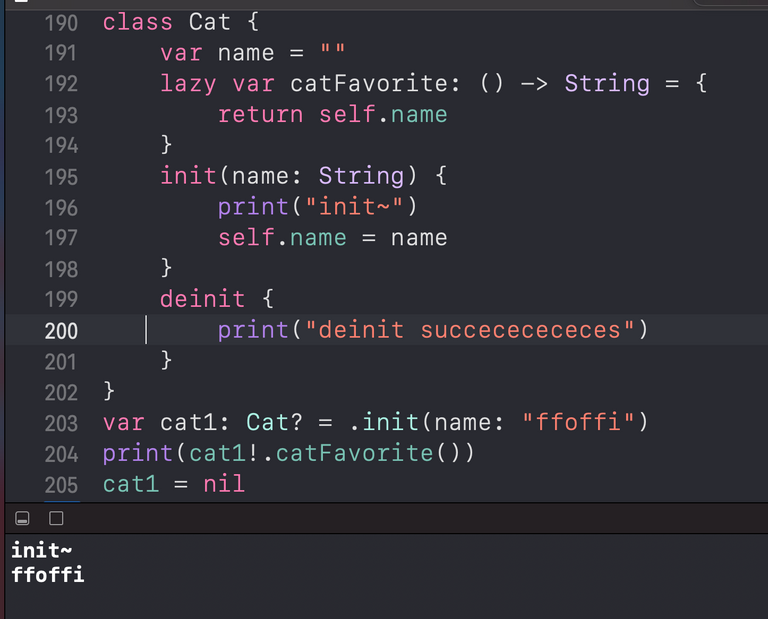The height and width of the screenshot is (619, 768).
Task: Click the "init~" string on line 196
Action: (x=354, y=206)
